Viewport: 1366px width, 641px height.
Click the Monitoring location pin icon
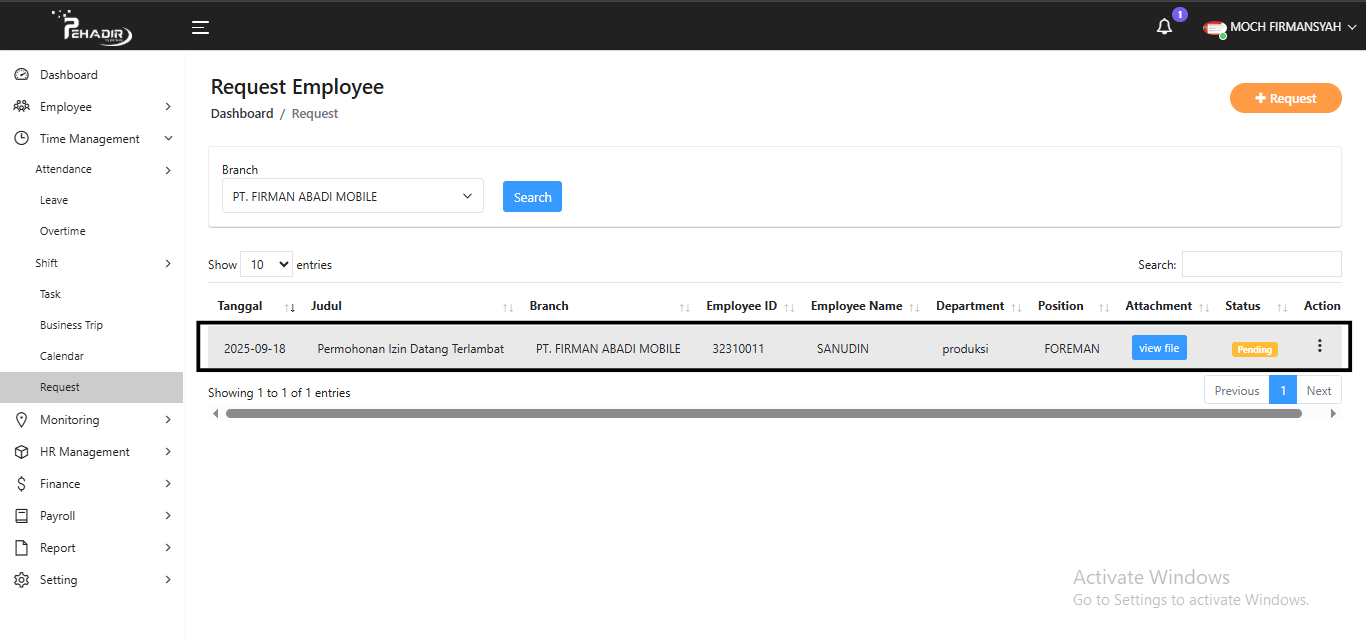click(21, 420)
